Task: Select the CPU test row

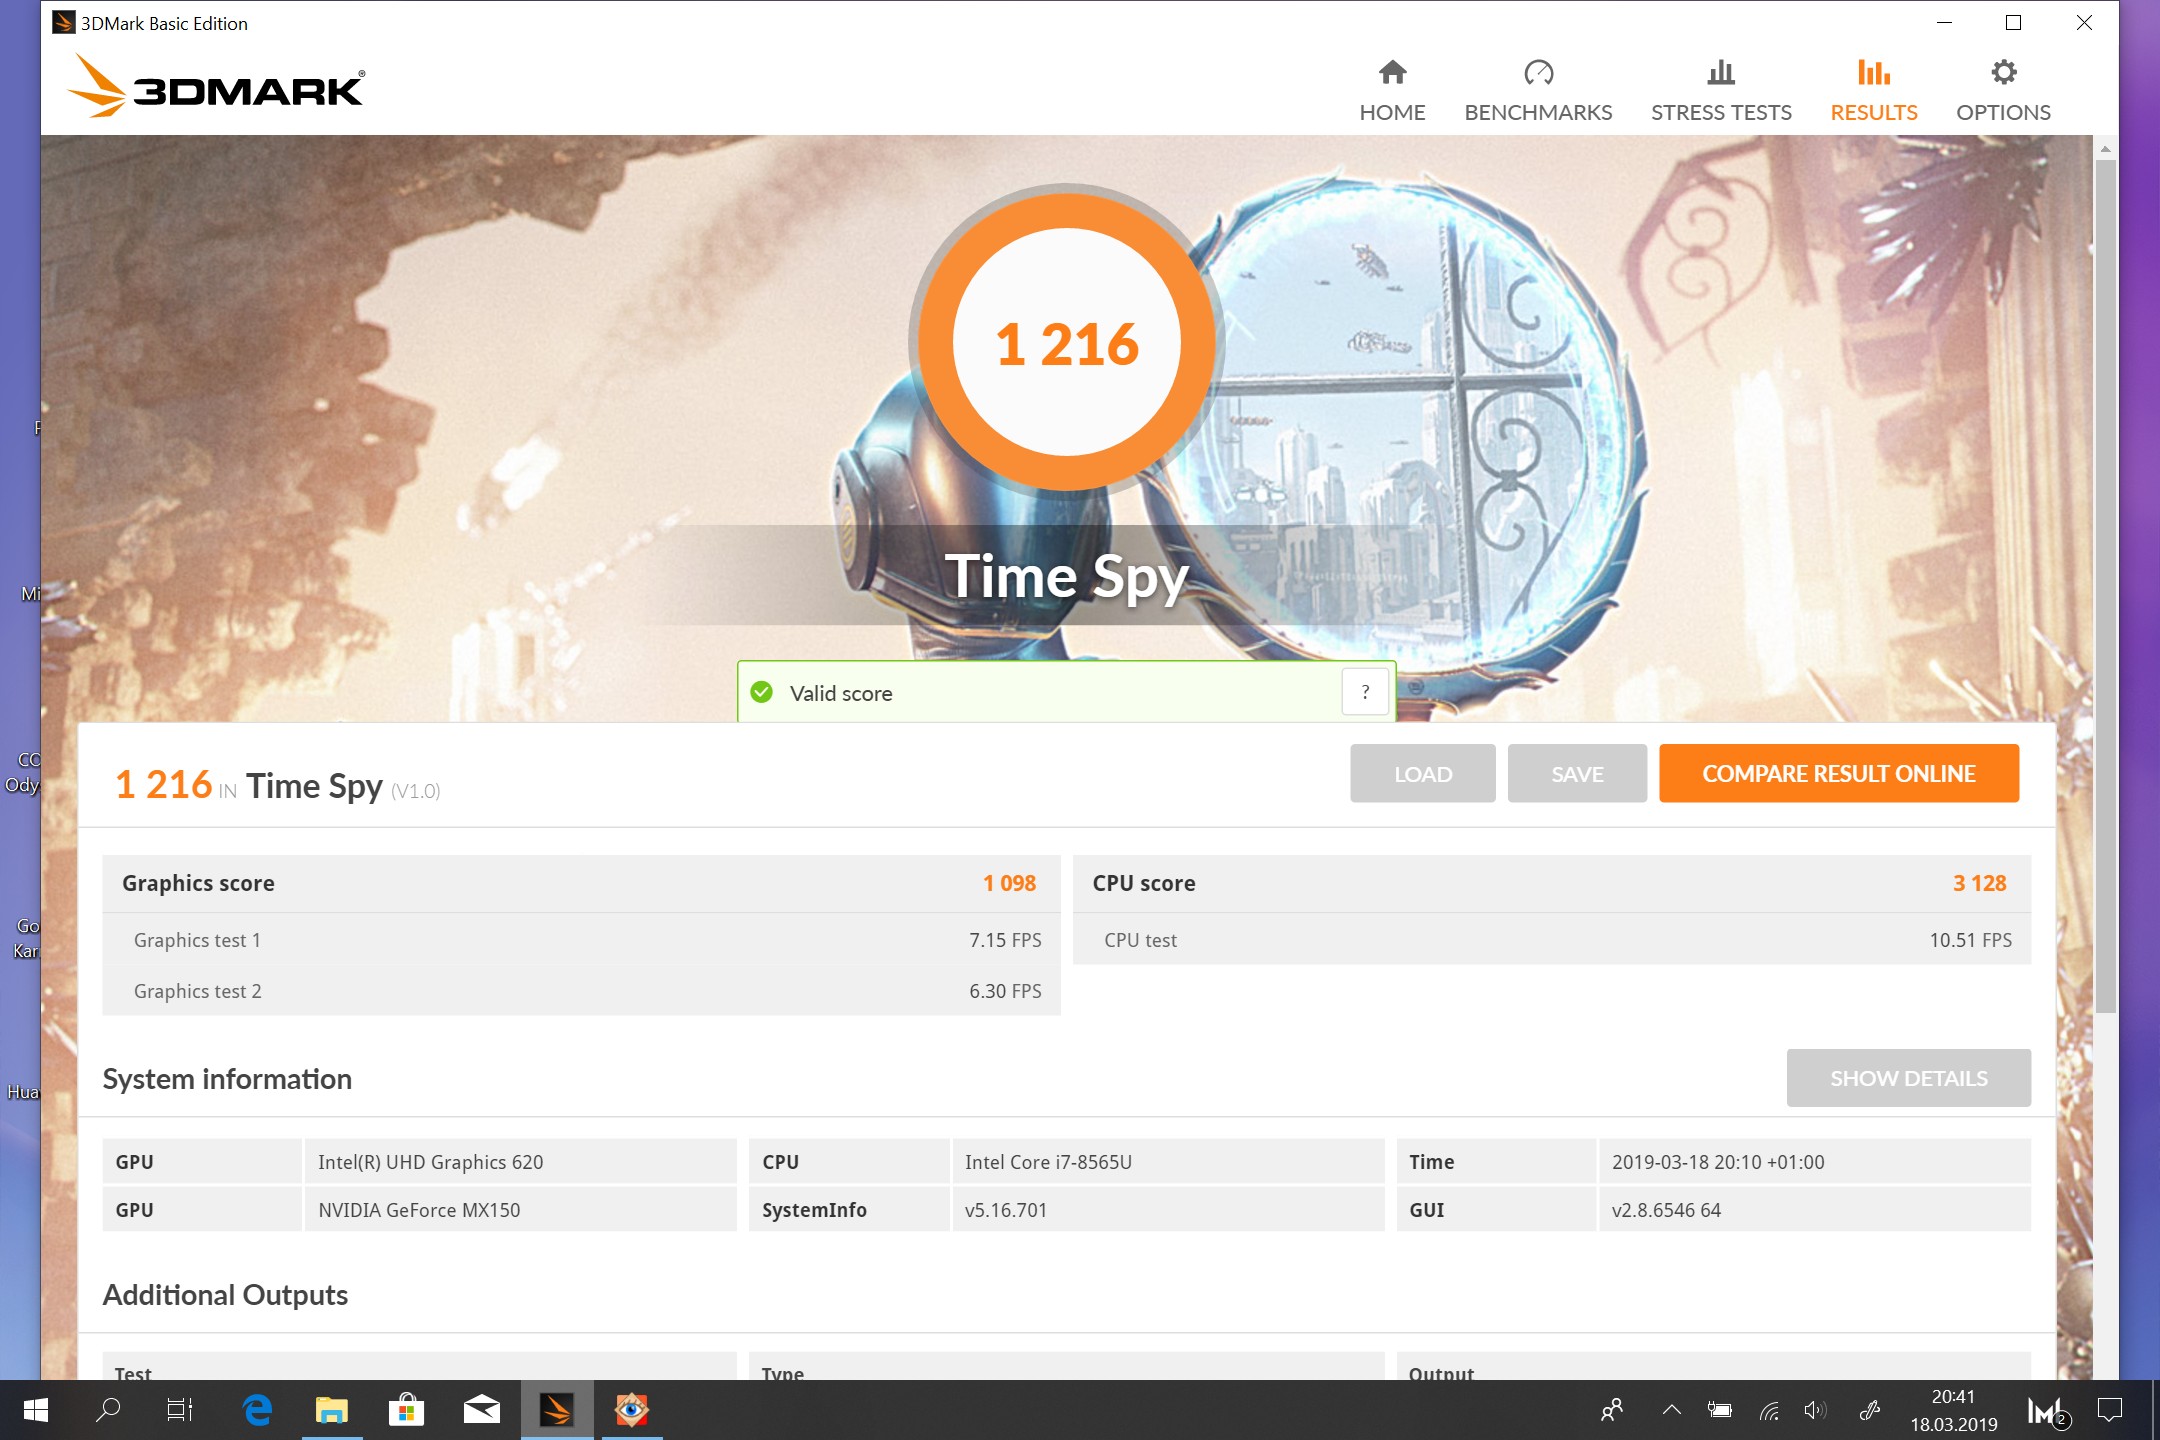Action: (1551, 940)
